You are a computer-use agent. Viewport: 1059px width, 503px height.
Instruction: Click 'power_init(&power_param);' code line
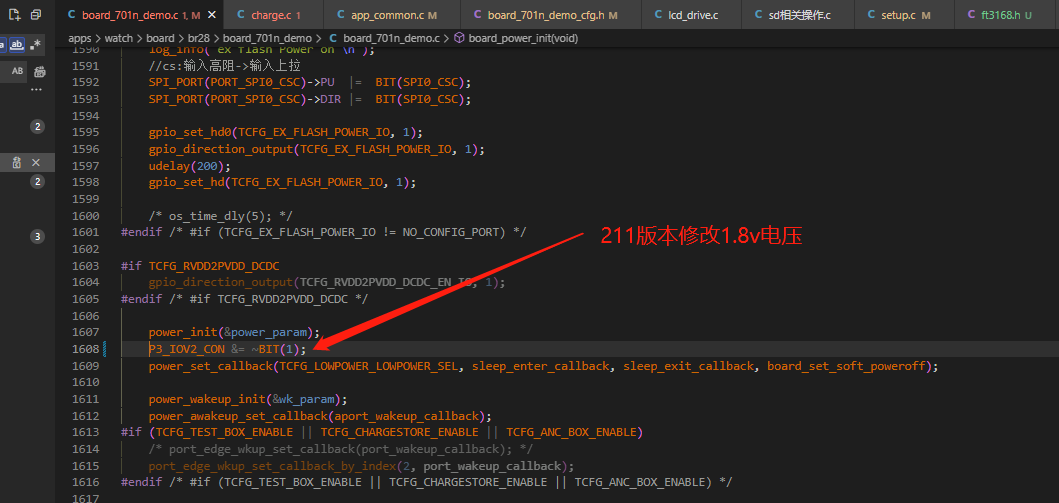234,332
